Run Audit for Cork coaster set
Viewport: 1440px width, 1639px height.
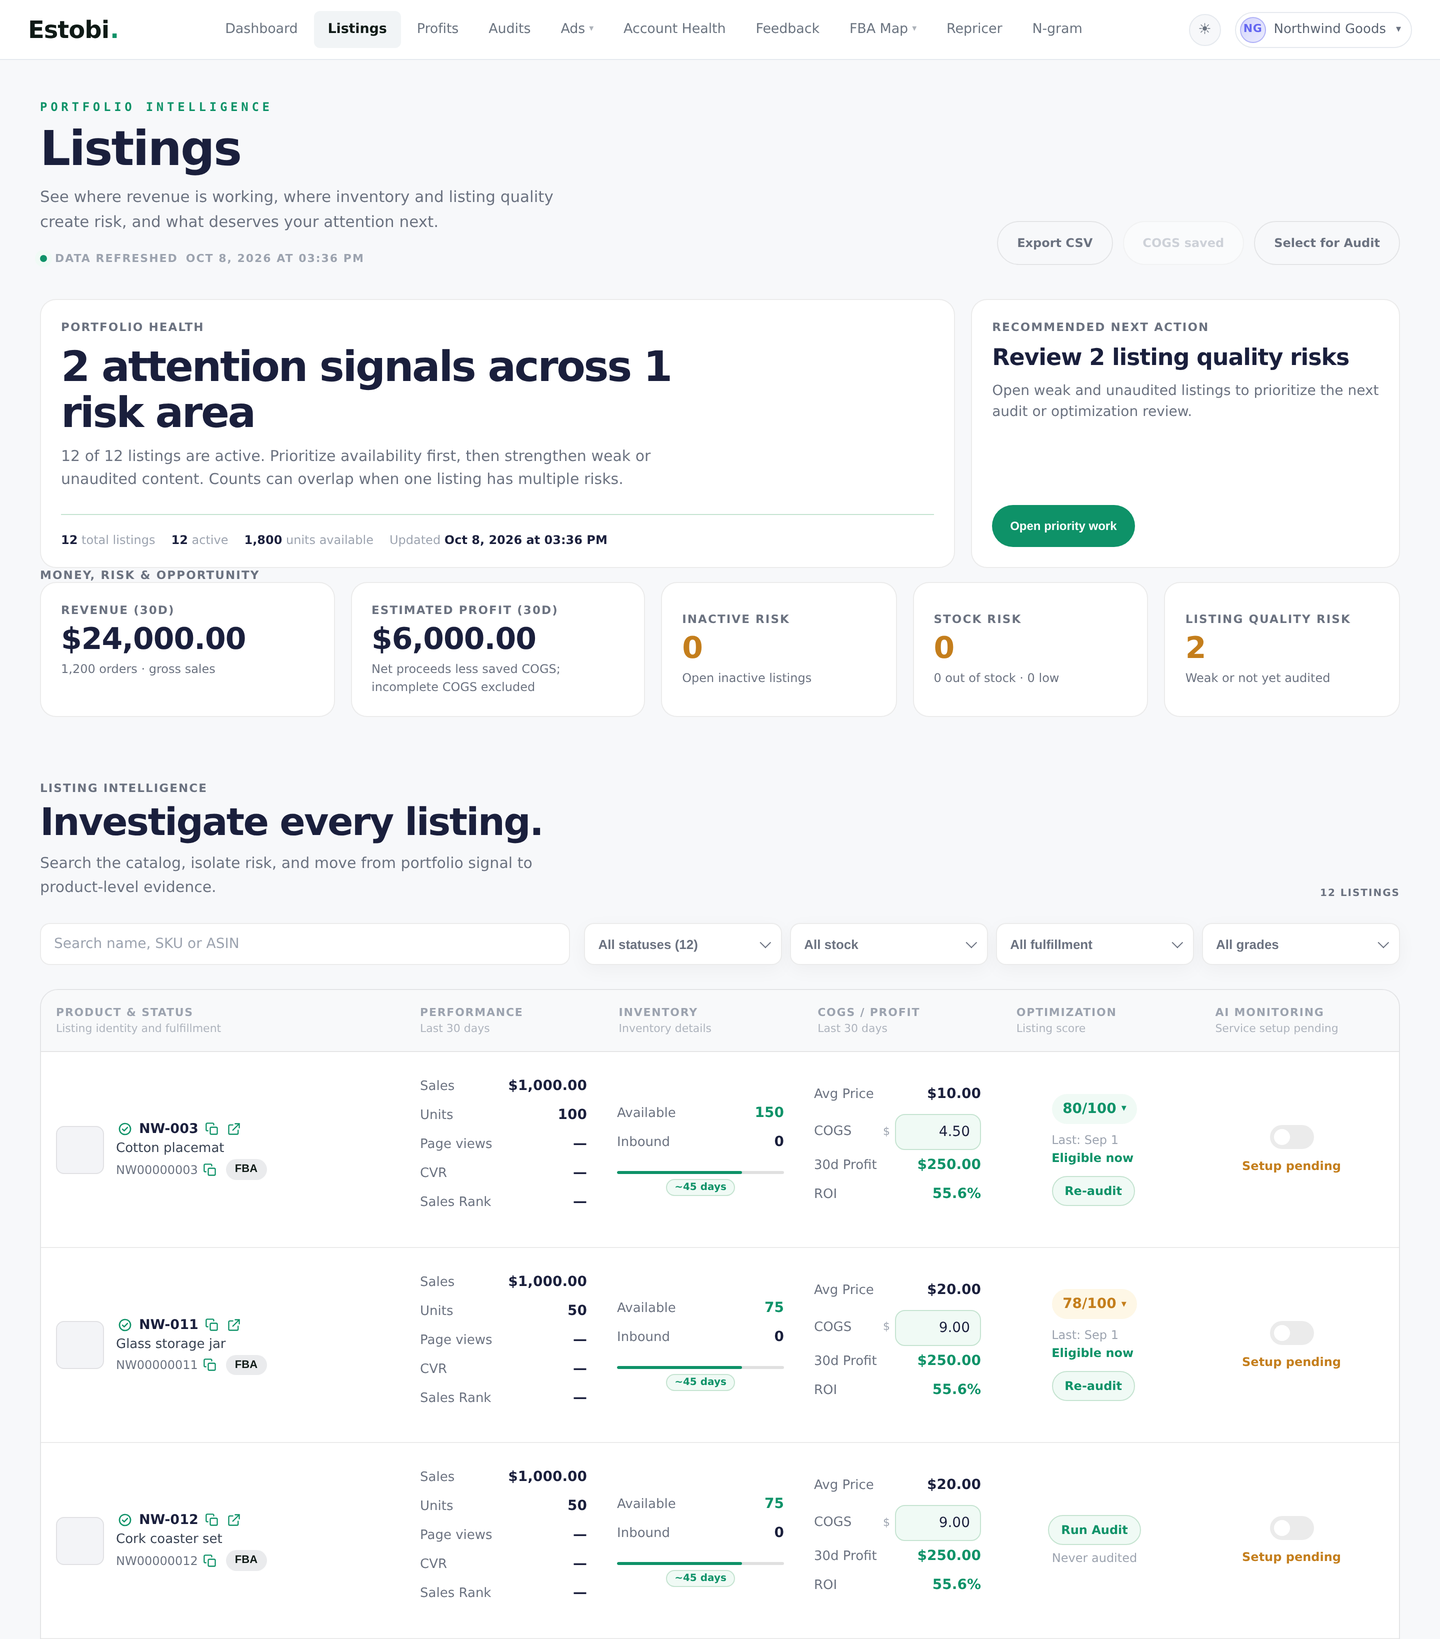point(1094,1530)
